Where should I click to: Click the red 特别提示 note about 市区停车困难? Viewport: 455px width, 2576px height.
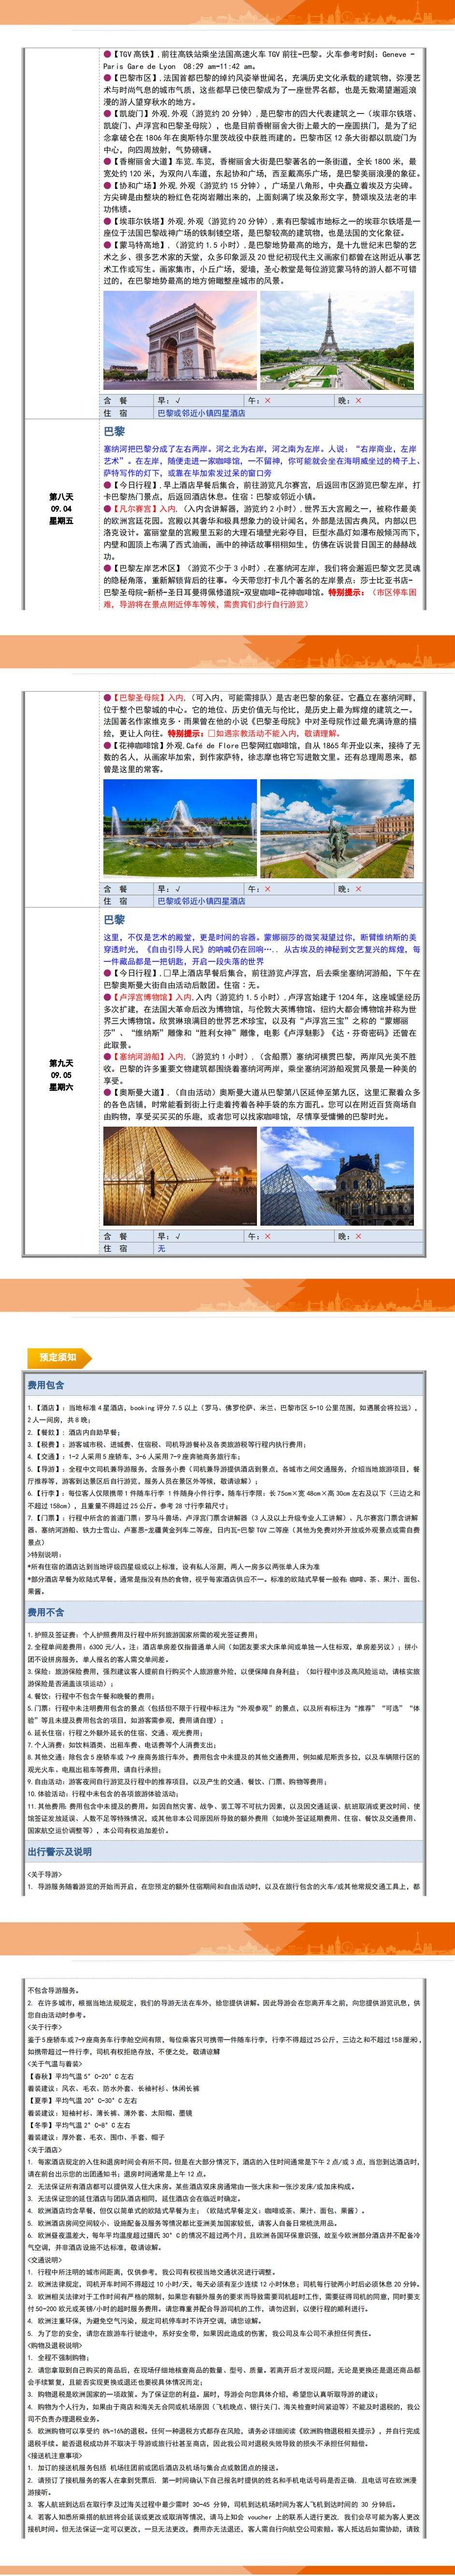click(x=262, y=597)
